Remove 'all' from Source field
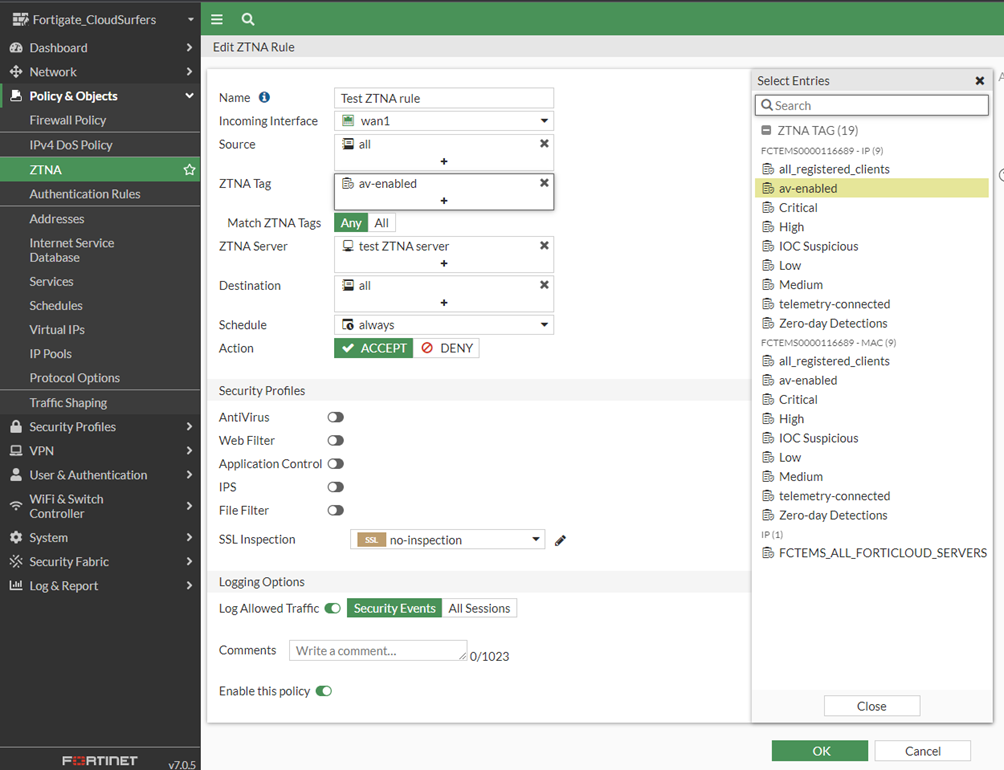This screenshot has height=770, width=1004. pyautogui.click(x=544, y=143)
